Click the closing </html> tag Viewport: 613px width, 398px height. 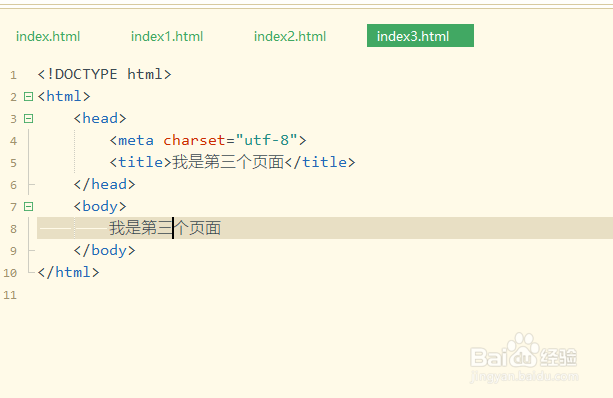pyautogui.click(x=68, y=272)
